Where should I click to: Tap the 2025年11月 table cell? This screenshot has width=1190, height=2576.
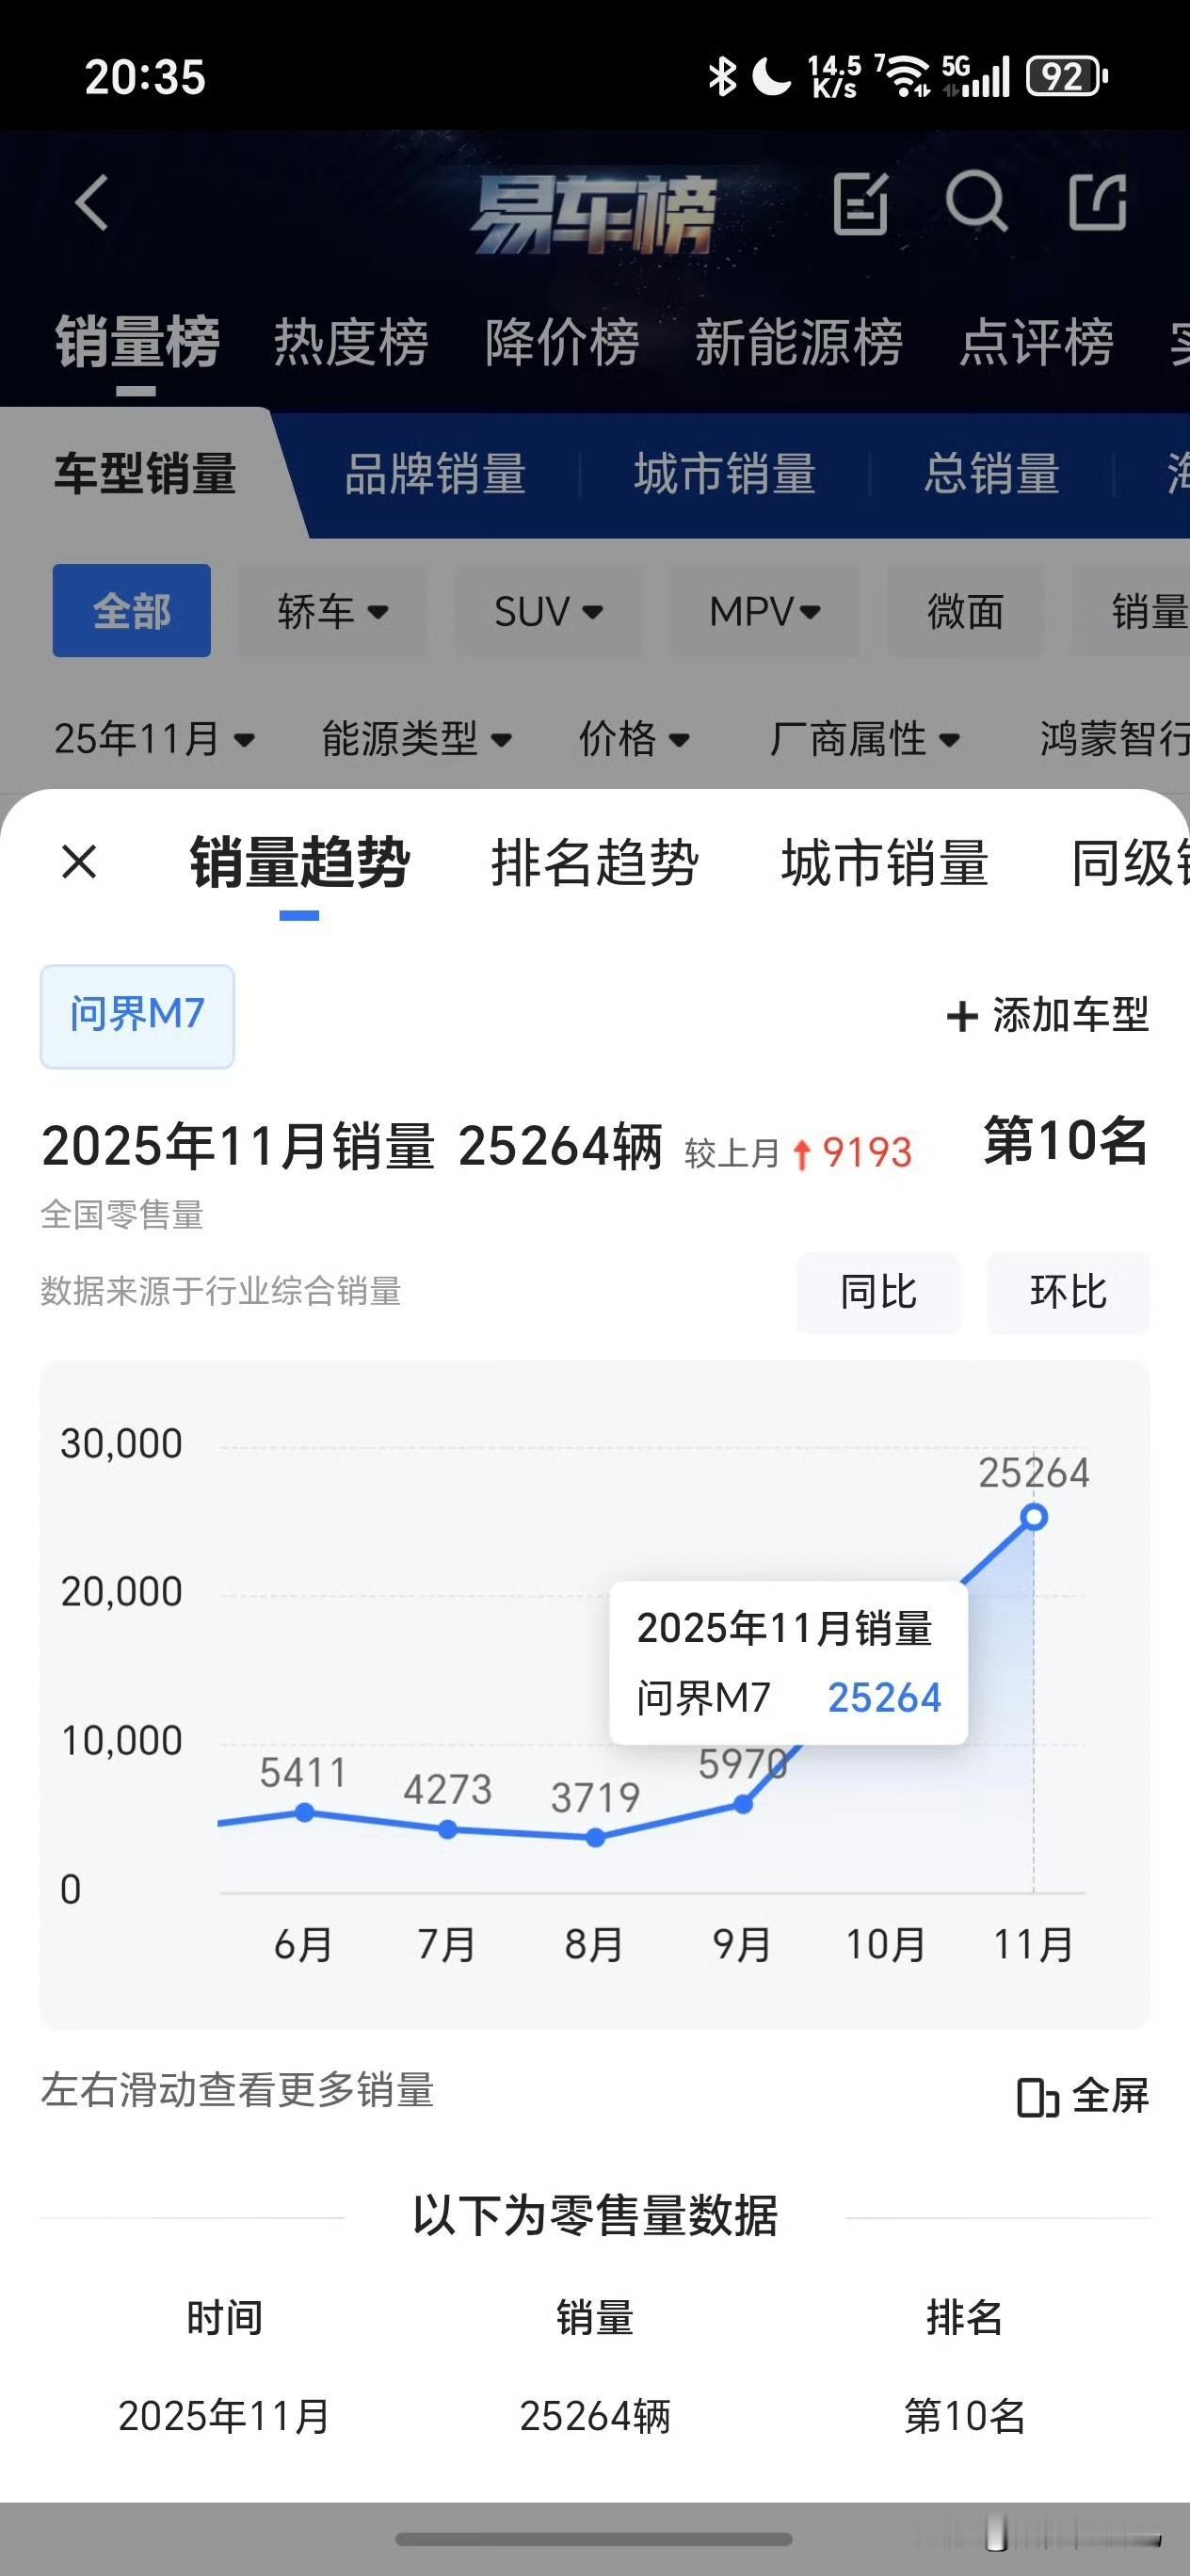point(225,2416)
